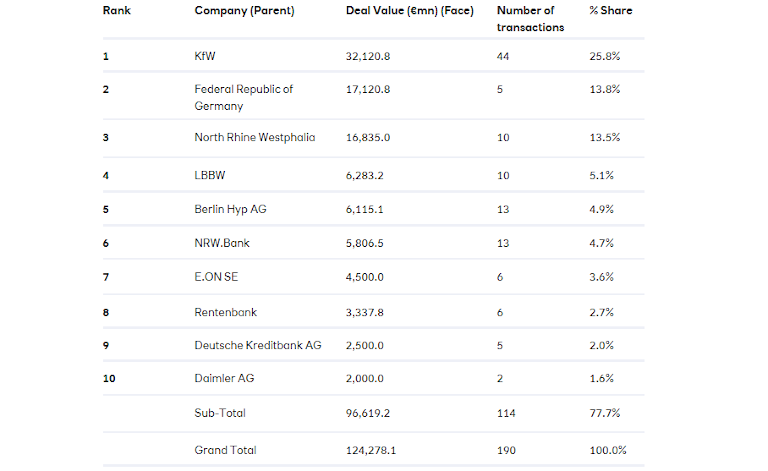This screenshot has height=471, width=768.
Task: Select KfW's deal value 32,120.8
Action: coord(368,57)
